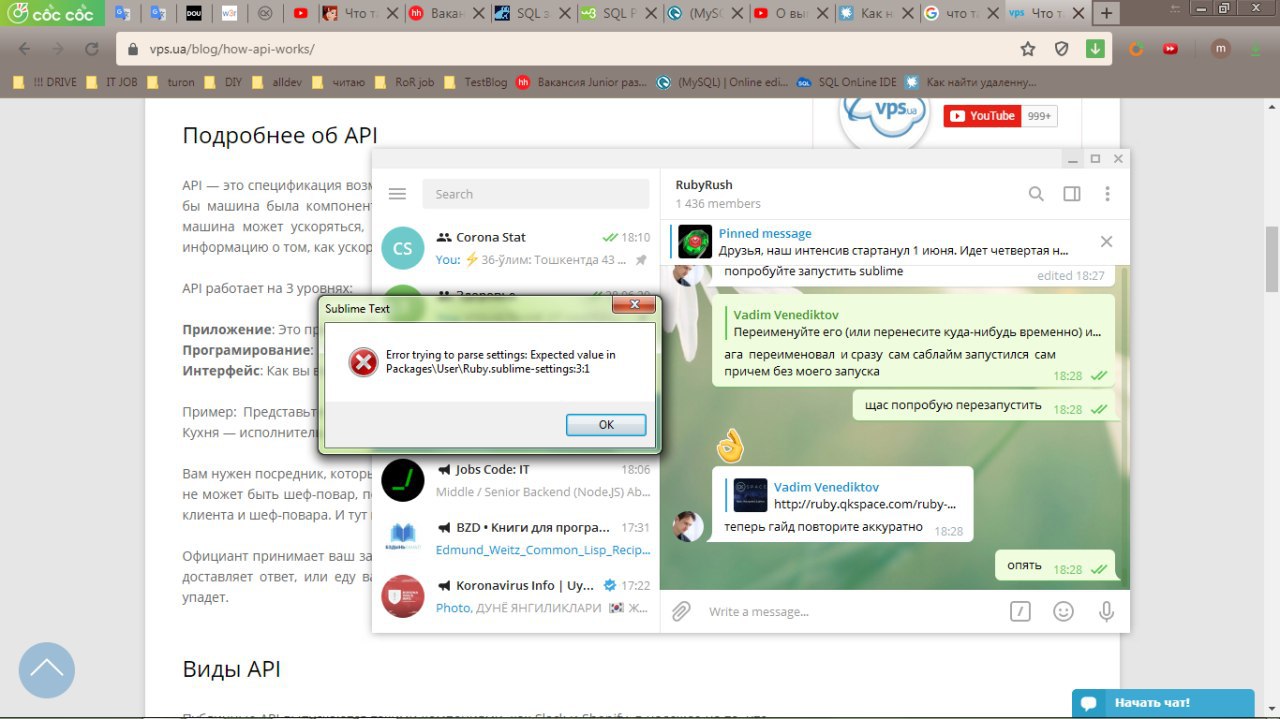Viewport: 1280px width, 719px height.
Task: Open the Telegram hamburger menu
Action: tap(397, 194)
